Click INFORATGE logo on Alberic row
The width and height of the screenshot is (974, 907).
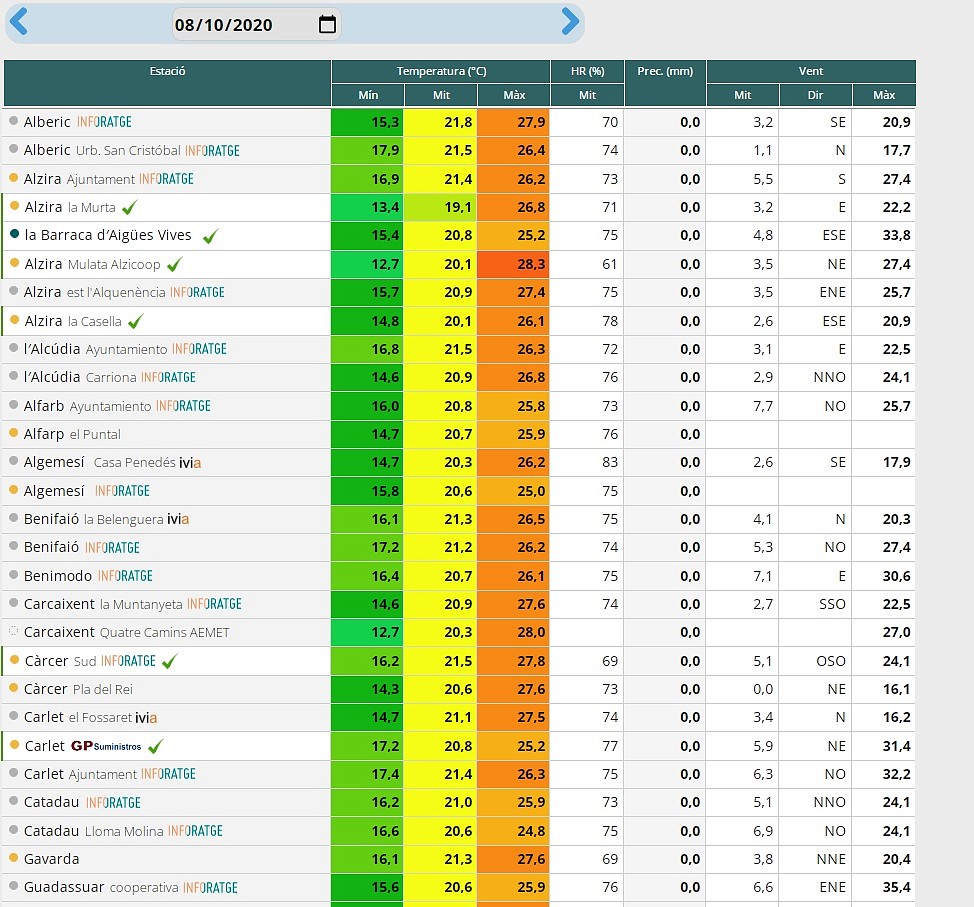coord(104,122)
